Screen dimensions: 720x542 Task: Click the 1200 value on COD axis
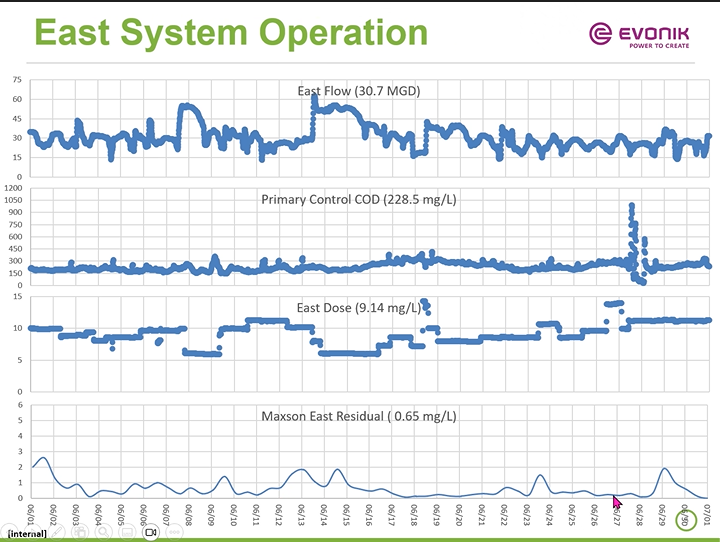point(13,187)
